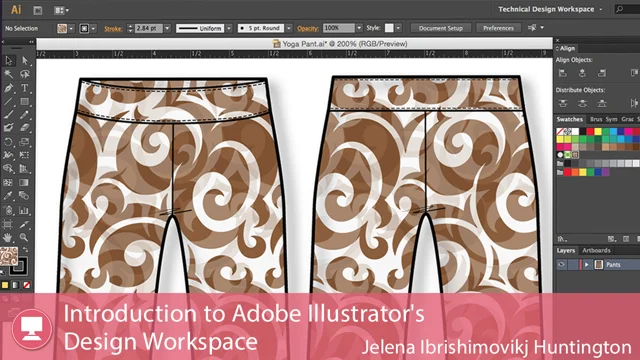Choose the Zoom tool

click(24, 238)
